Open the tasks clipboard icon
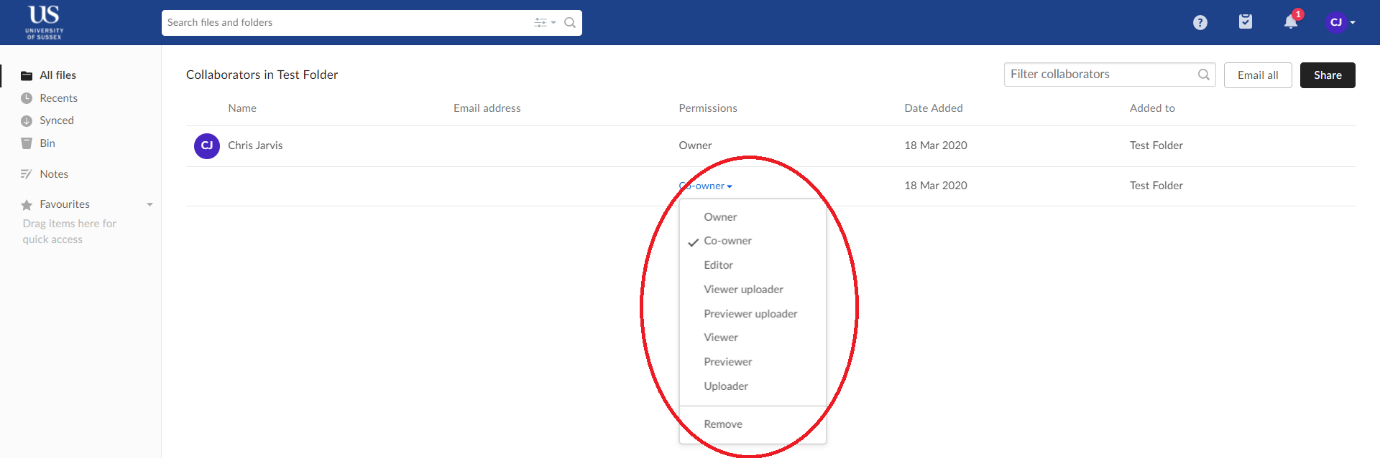 [x=1245, y=21]
